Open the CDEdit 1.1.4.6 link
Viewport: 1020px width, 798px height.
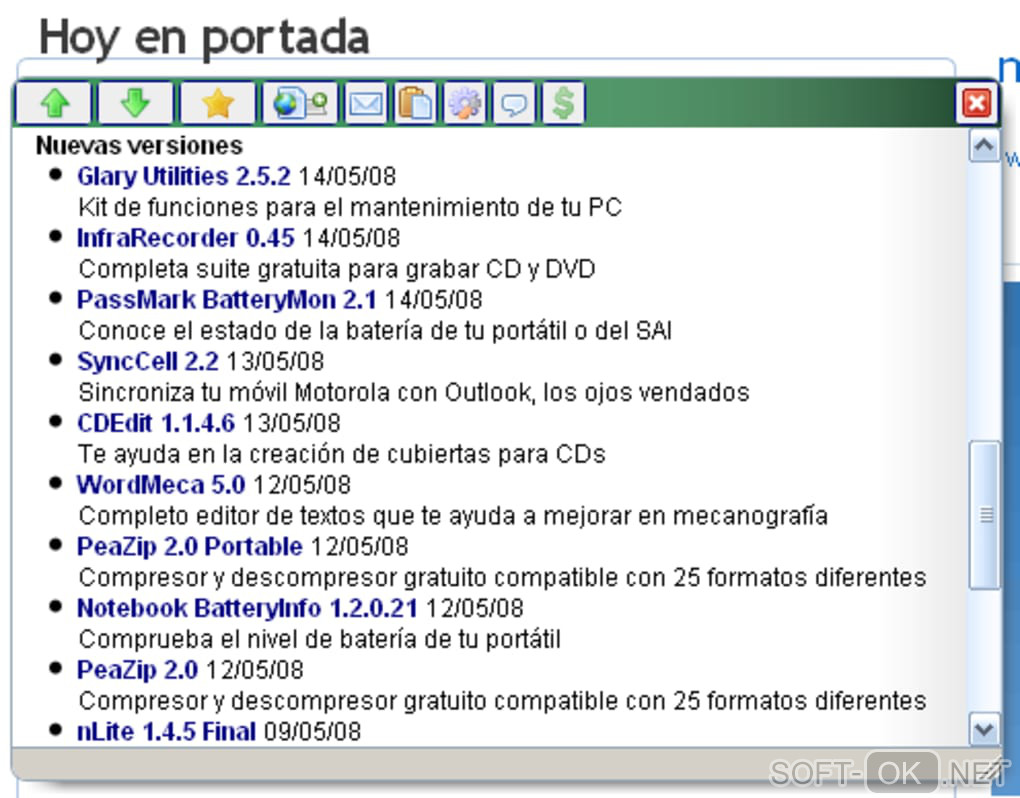click(x=155, y=423)
